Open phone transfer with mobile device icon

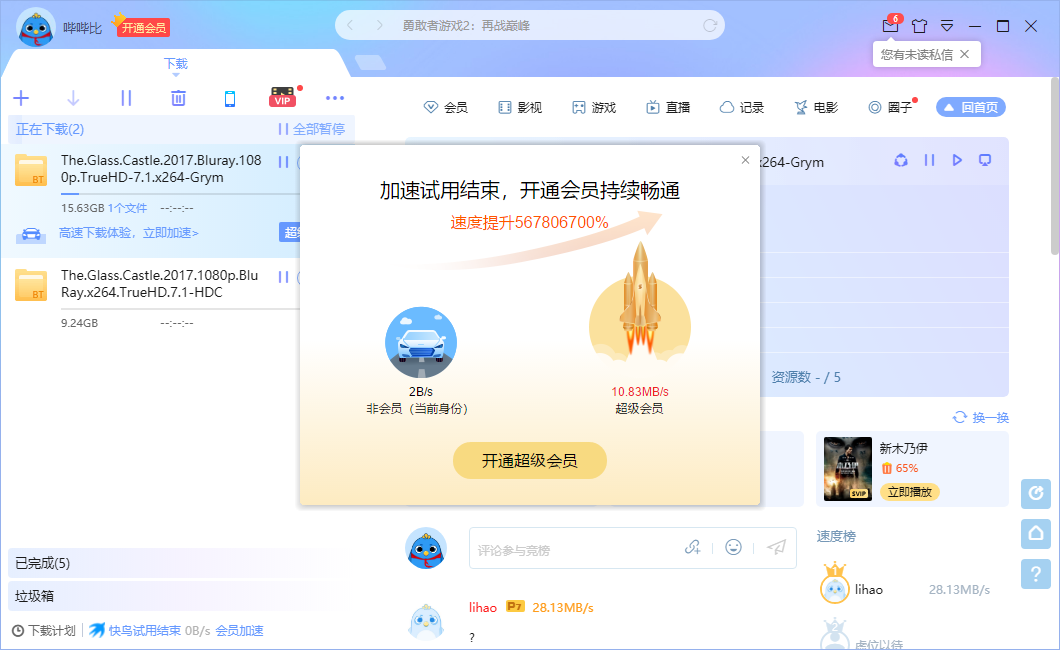click(x=230, y=98)
